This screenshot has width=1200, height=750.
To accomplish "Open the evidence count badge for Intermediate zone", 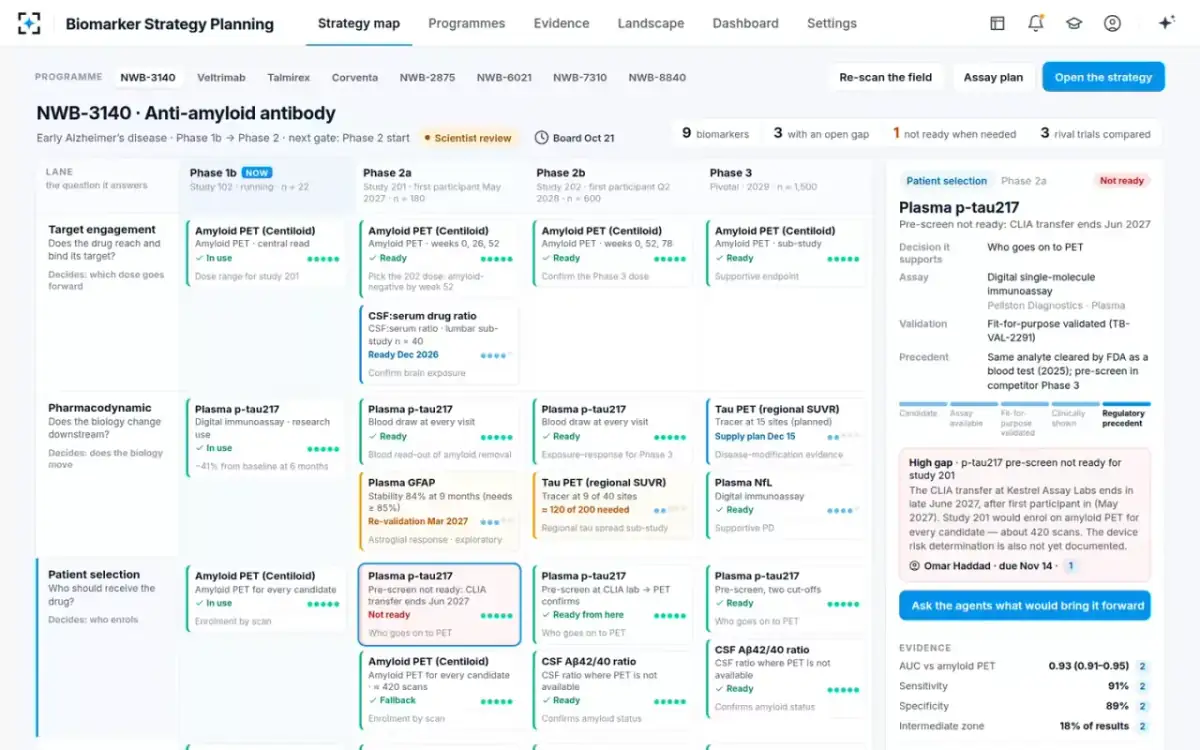I will (x=1142, y=726).
